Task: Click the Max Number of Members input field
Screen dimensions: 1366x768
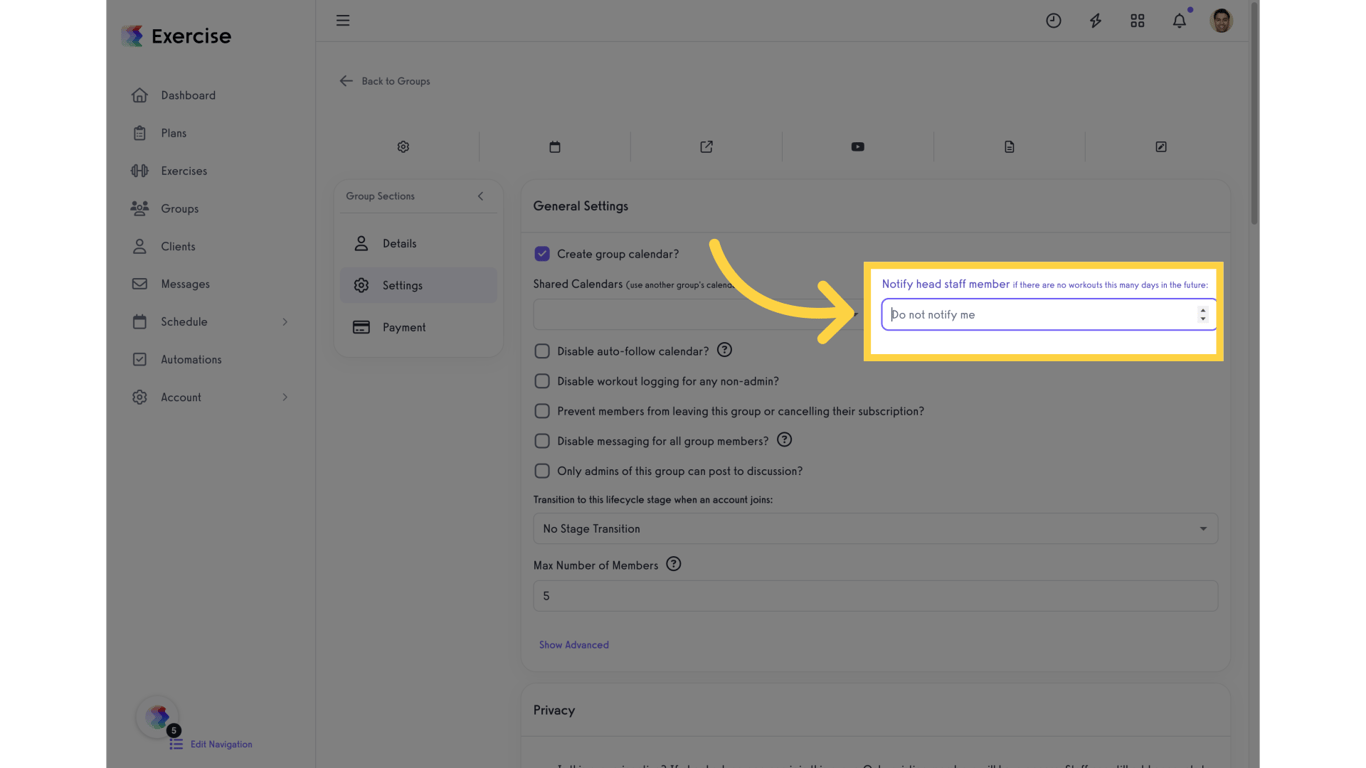Action: pyautogui.click(x=875, y=595)
